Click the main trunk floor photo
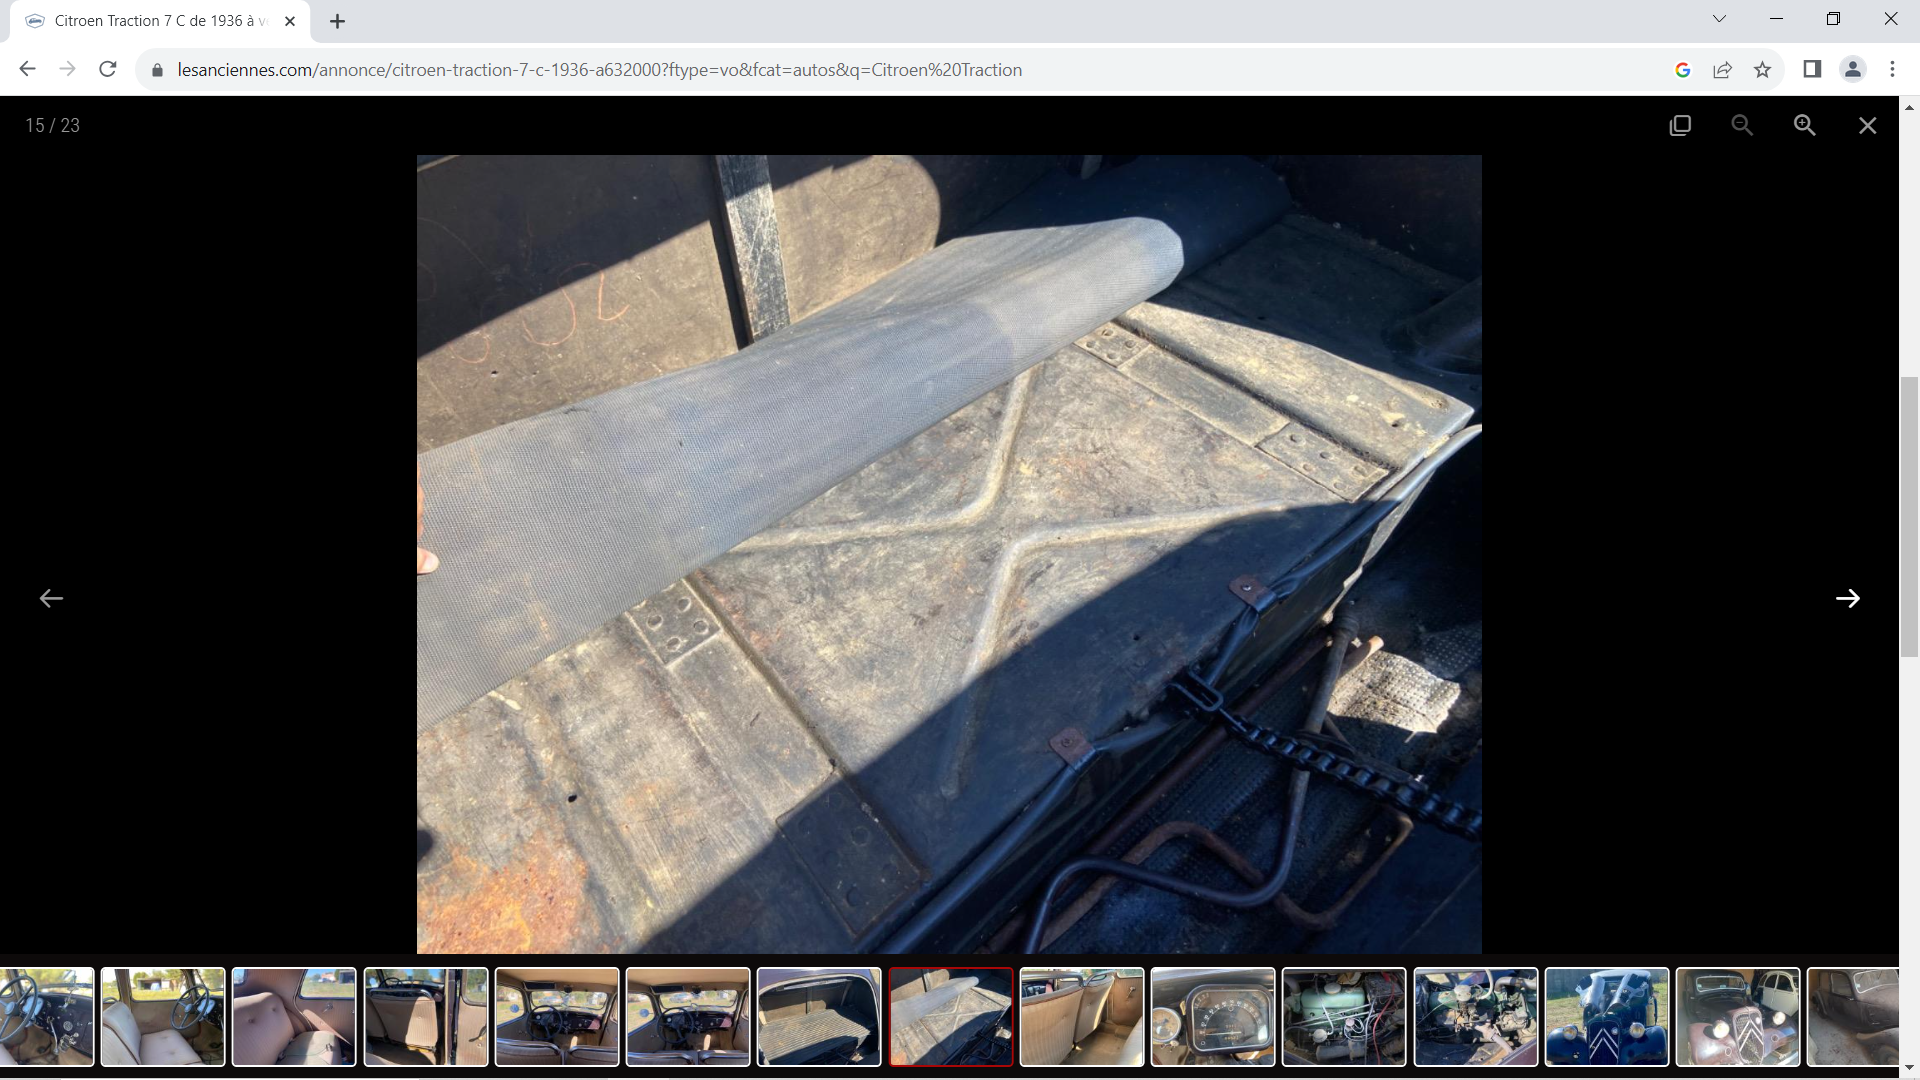Image resolution: width=1920 pixels, height=1080 pixels. 949,554
